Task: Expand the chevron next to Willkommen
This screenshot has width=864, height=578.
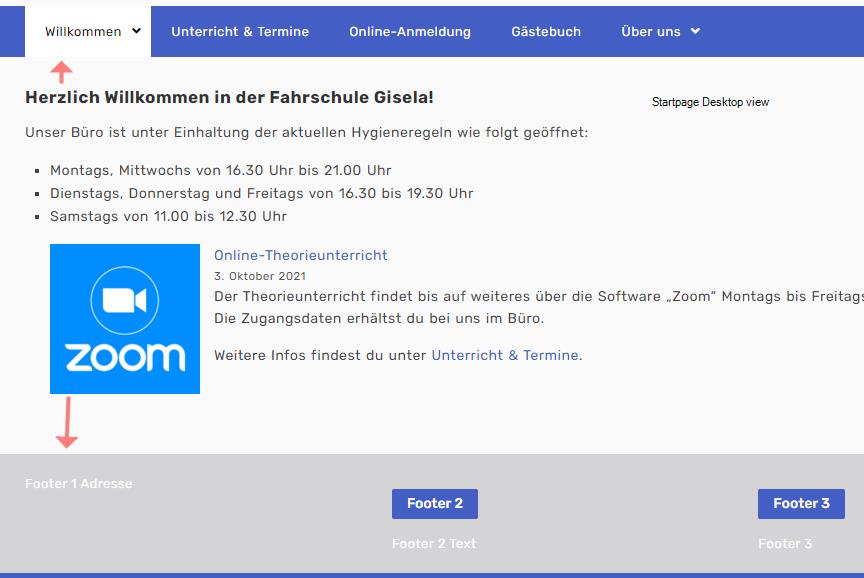Action: (136, 31)
